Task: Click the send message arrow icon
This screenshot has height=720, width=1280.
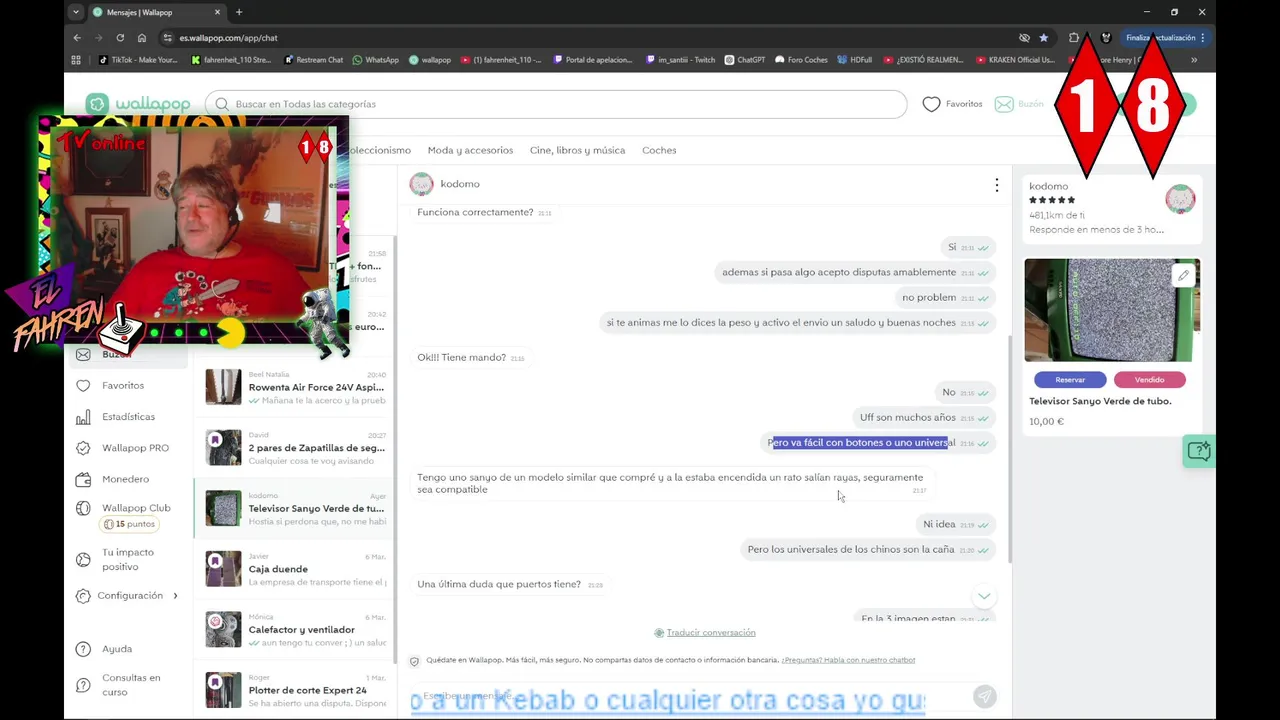Action: point(984,696)
